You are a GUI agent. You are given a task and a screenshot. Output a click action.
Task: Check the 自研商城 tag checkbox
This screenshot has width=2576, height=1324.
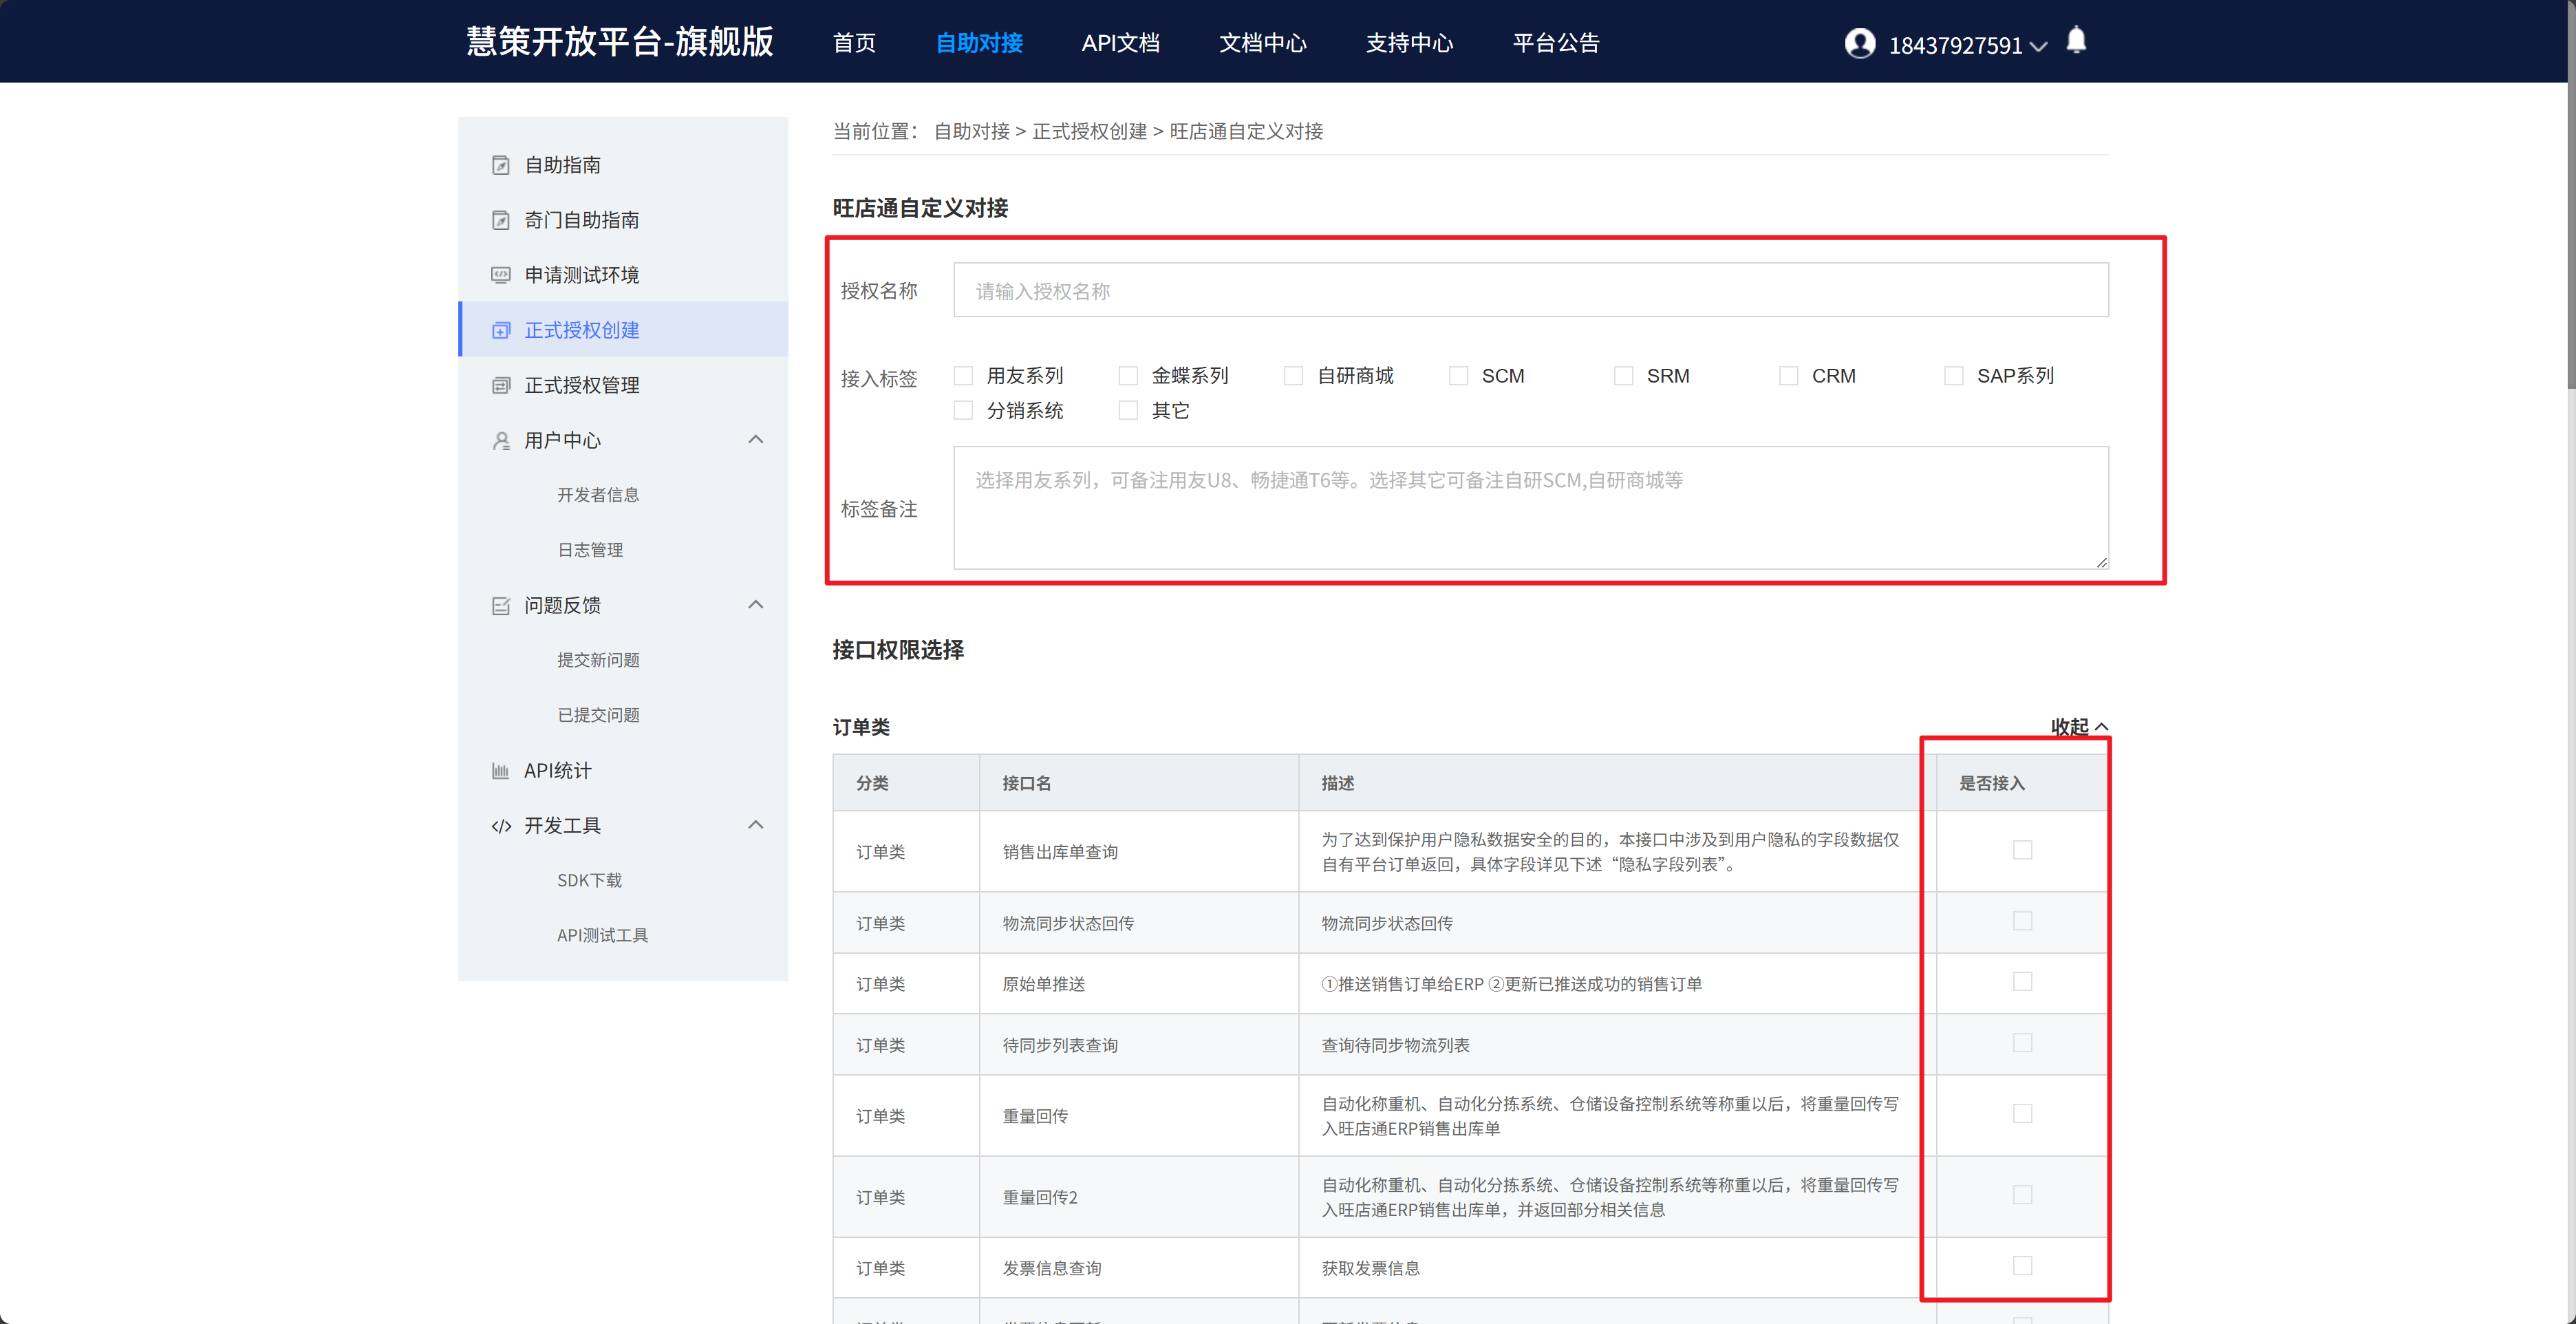pyautogui.click(x=1293, y=376)
